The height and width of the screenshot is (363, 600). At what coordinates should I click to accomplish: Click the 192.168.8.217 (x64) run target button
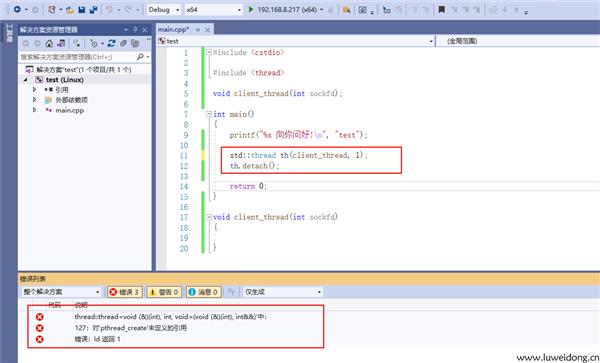click(283, 10)
